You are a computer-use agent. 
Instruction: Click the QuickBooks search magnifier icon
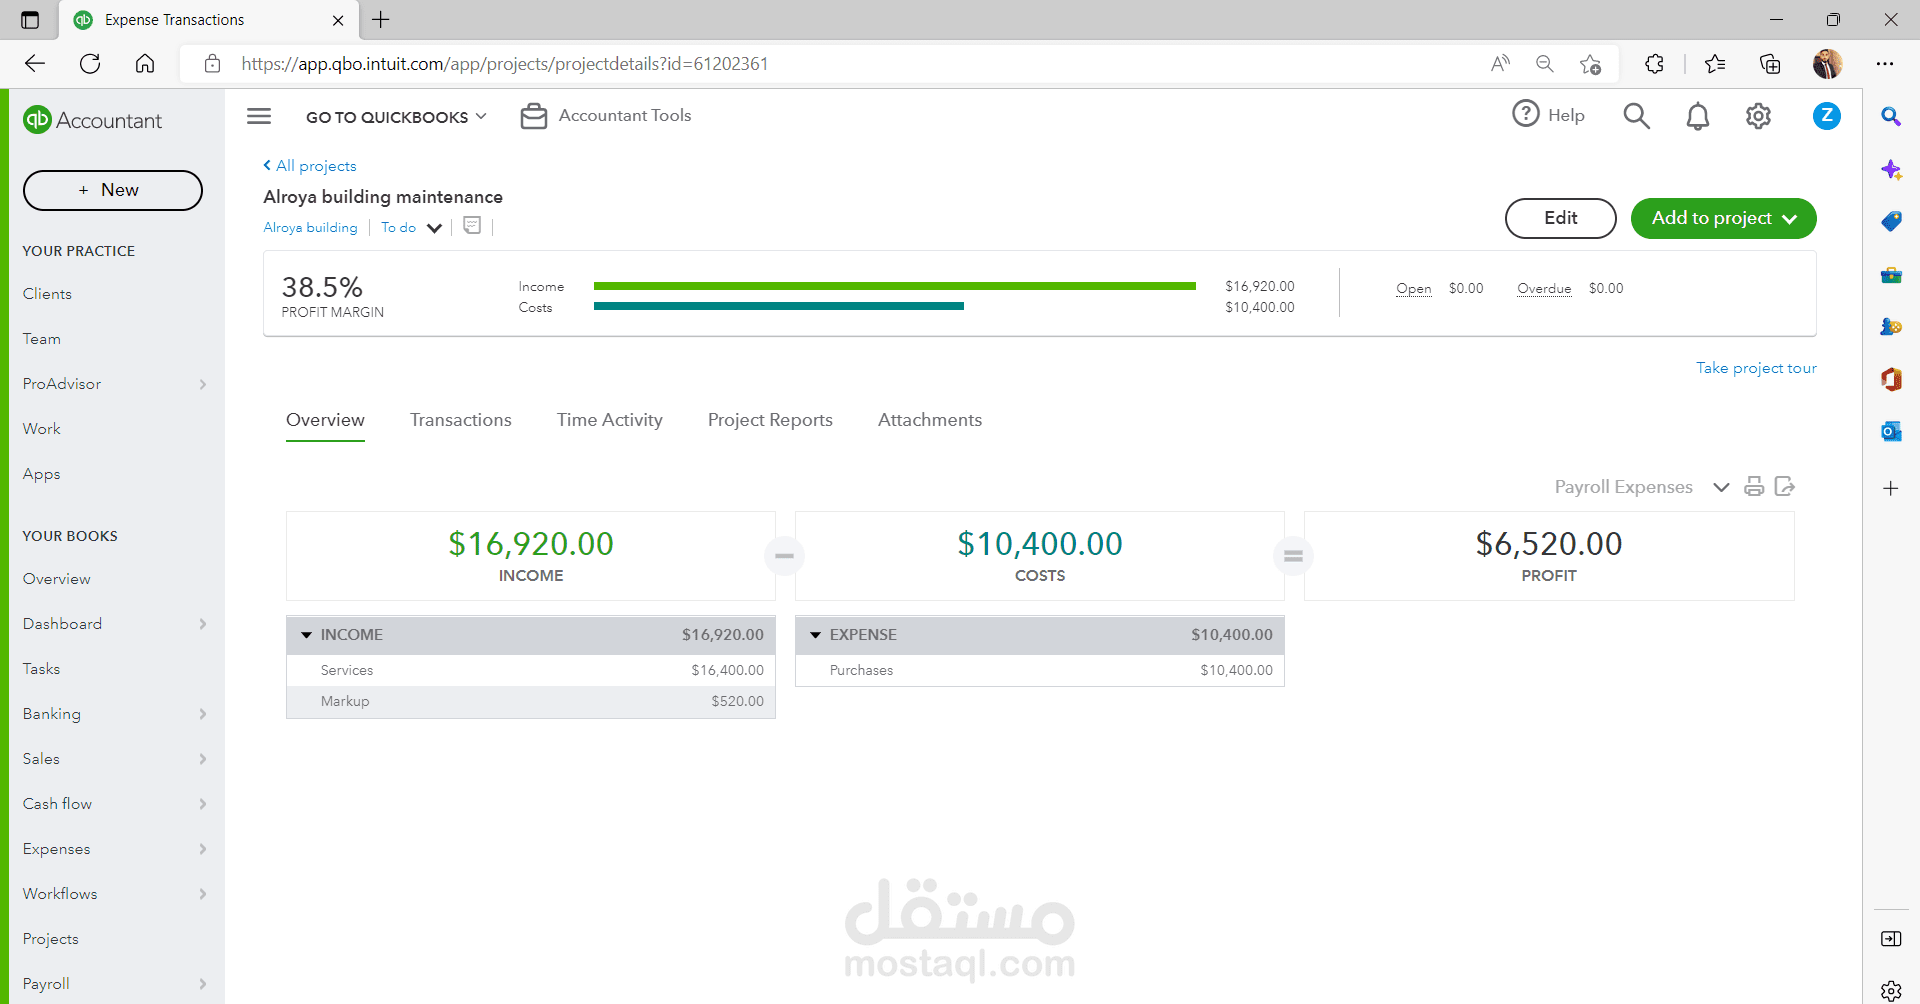click(1636, 116)
